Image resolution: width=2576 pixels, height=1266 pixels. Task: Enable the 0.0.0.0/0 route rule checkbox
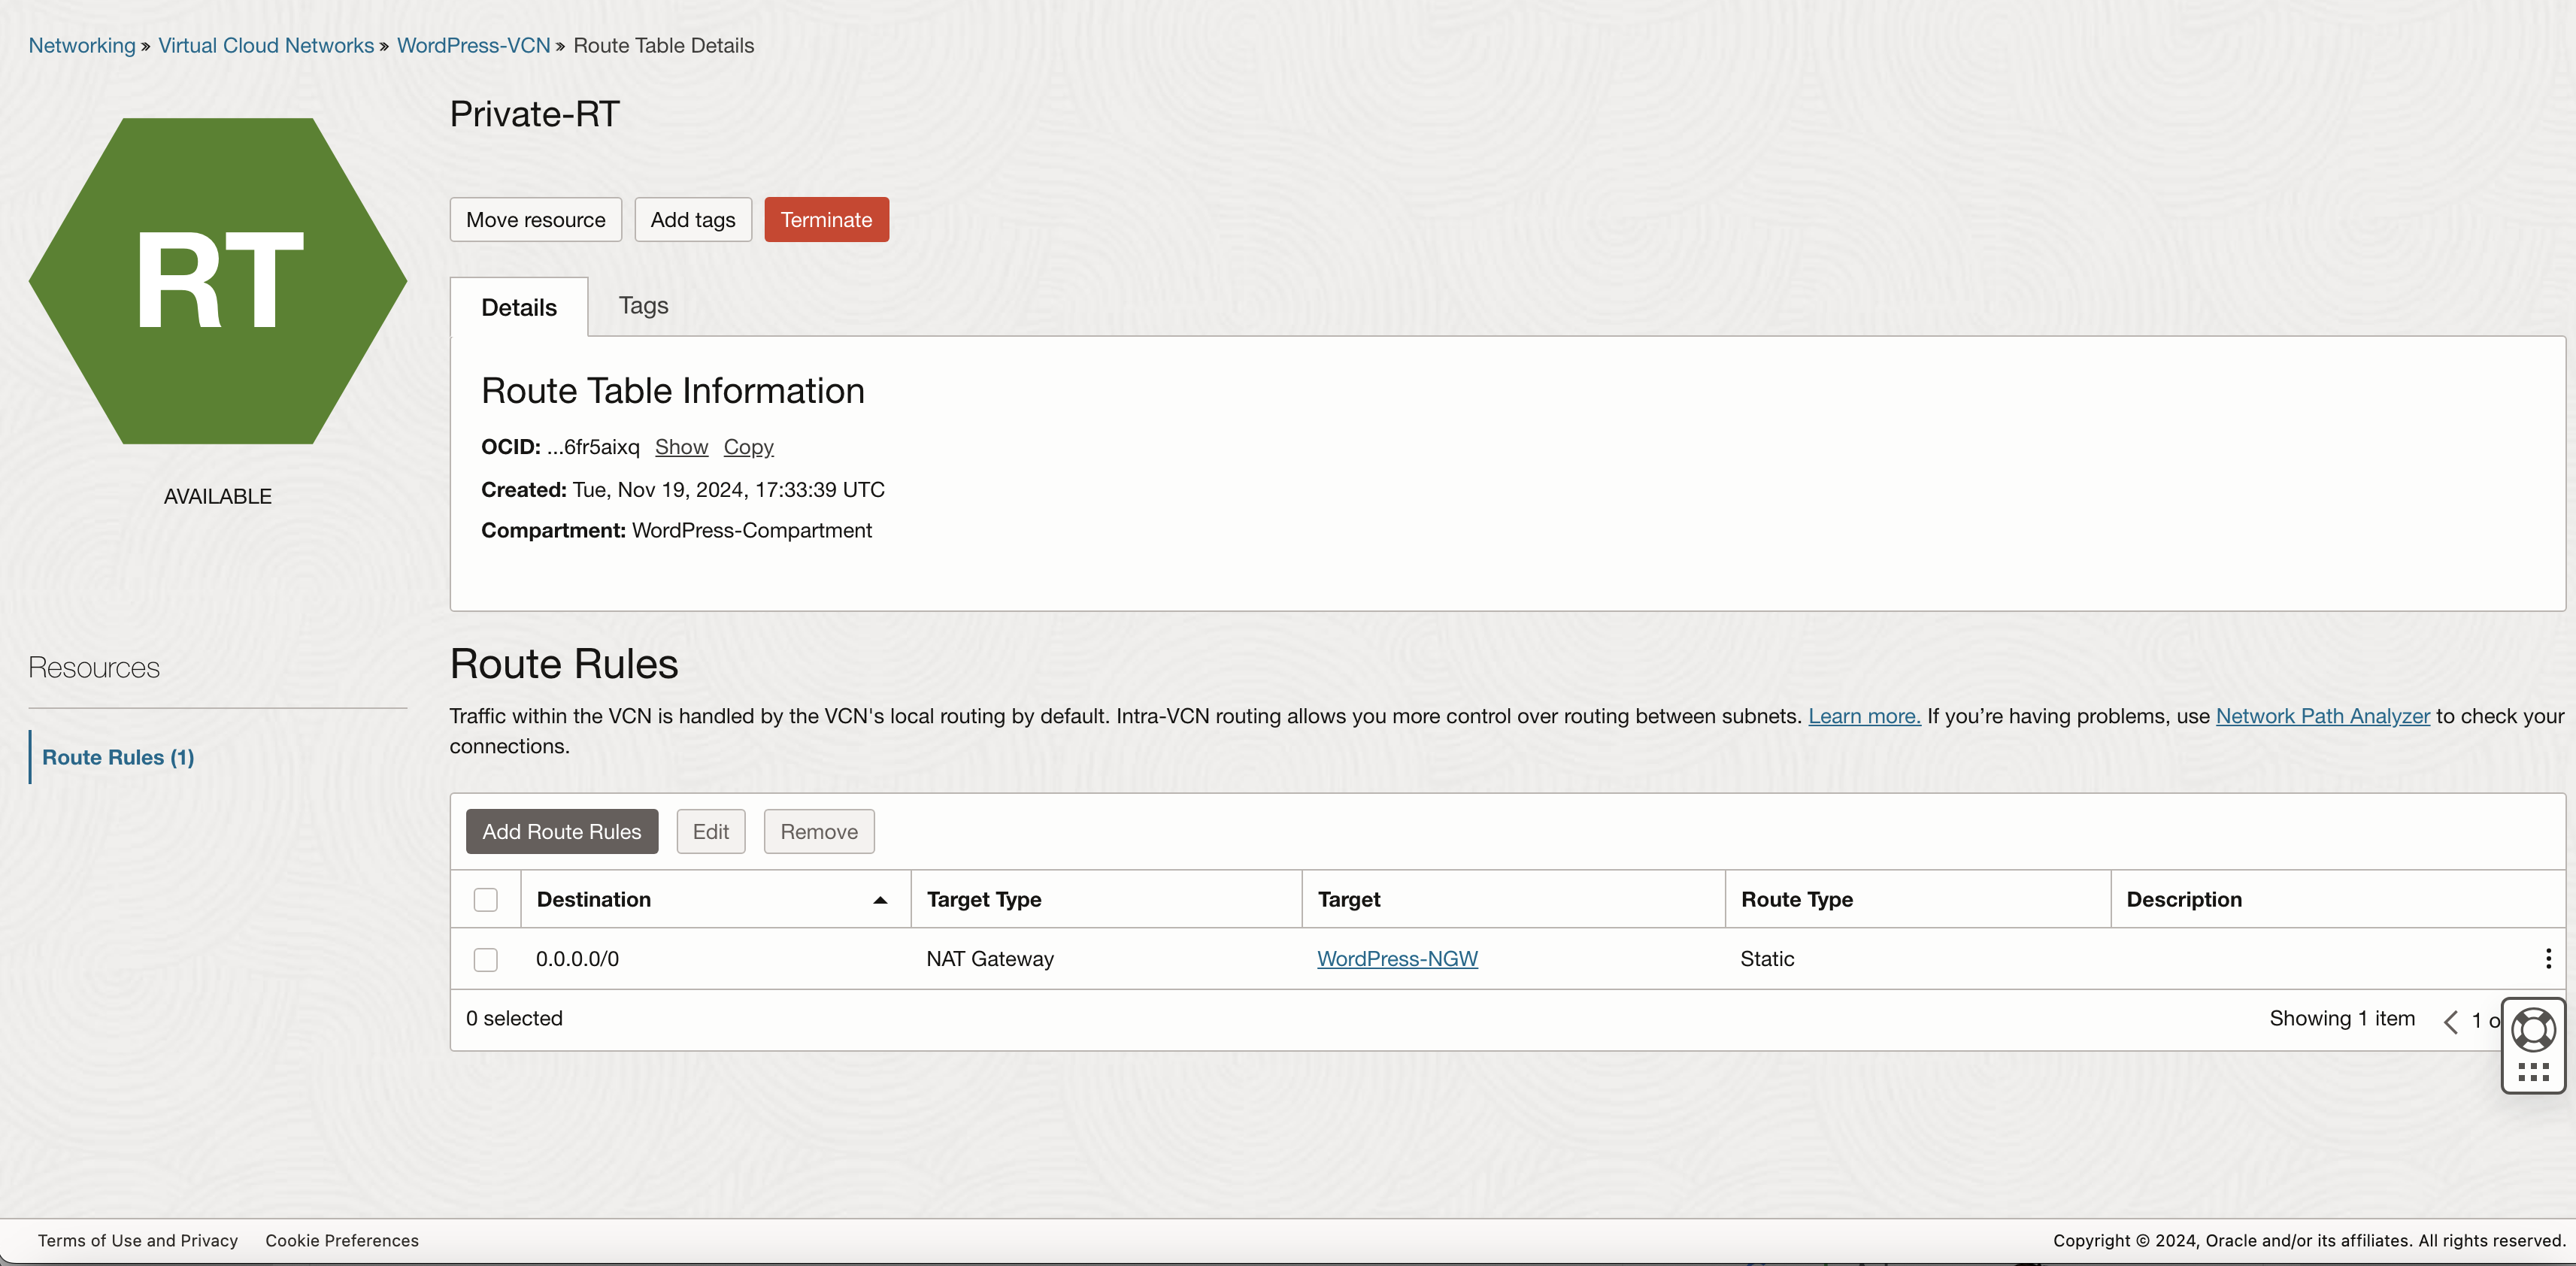486,957
